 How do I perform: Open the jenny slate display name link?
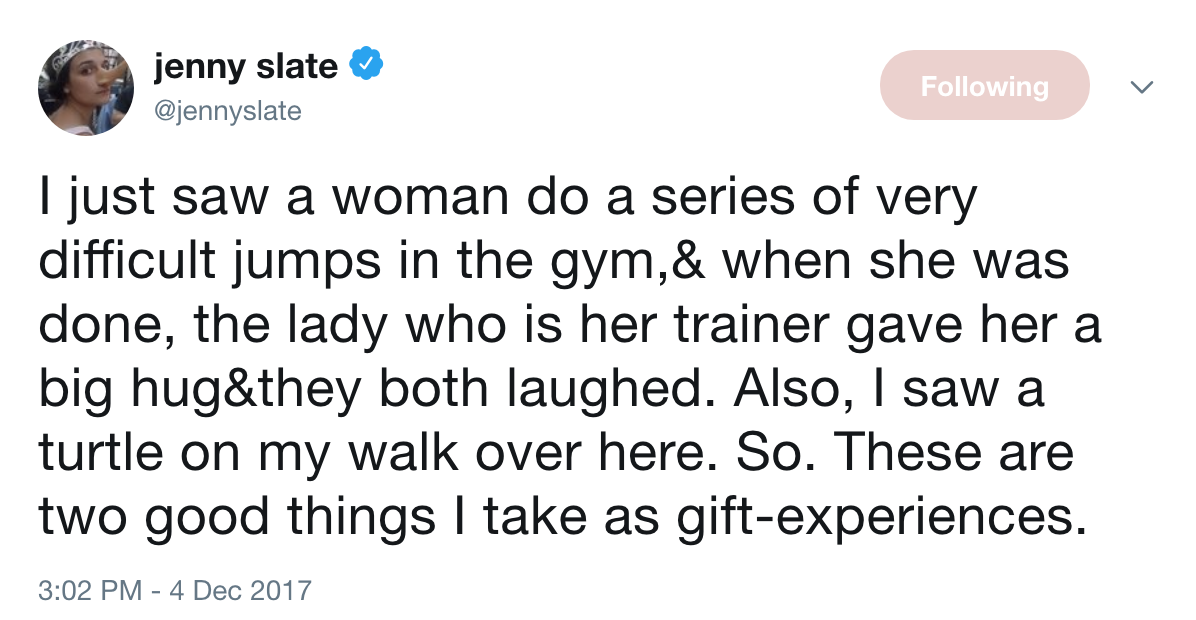coord(245,67)
